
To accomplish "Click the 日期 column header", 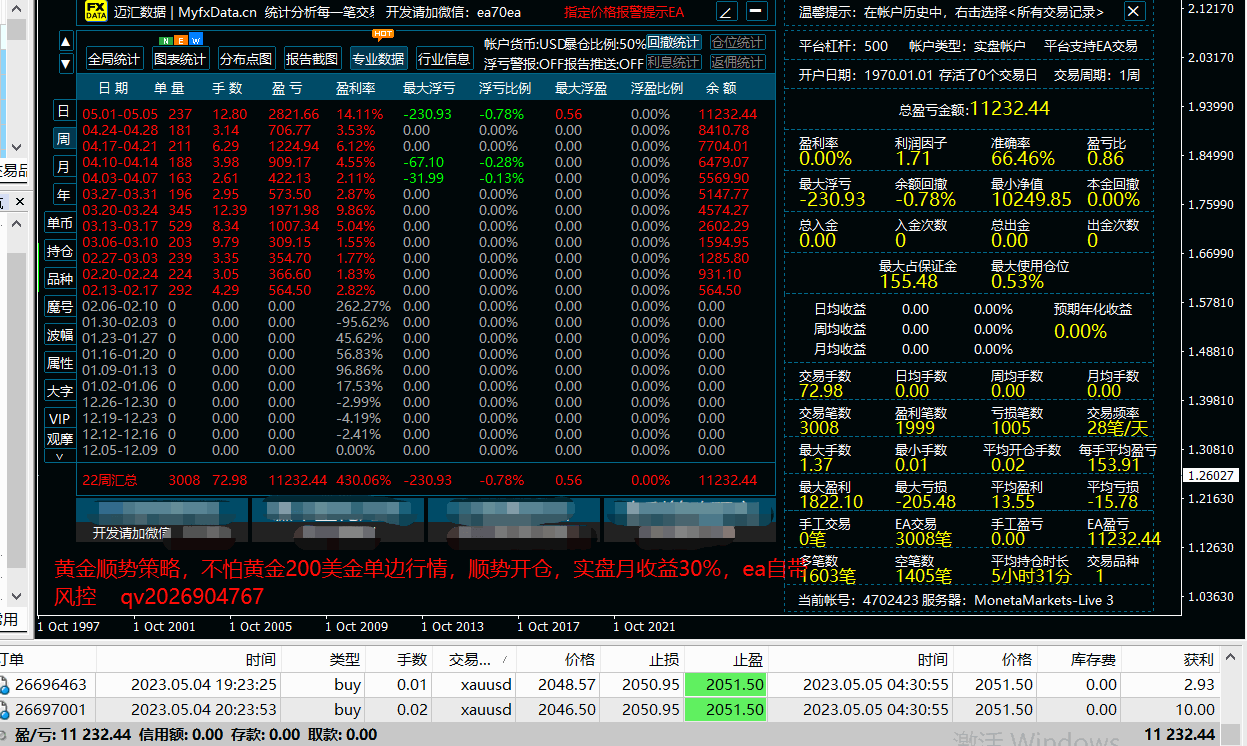I will [113, 89].
